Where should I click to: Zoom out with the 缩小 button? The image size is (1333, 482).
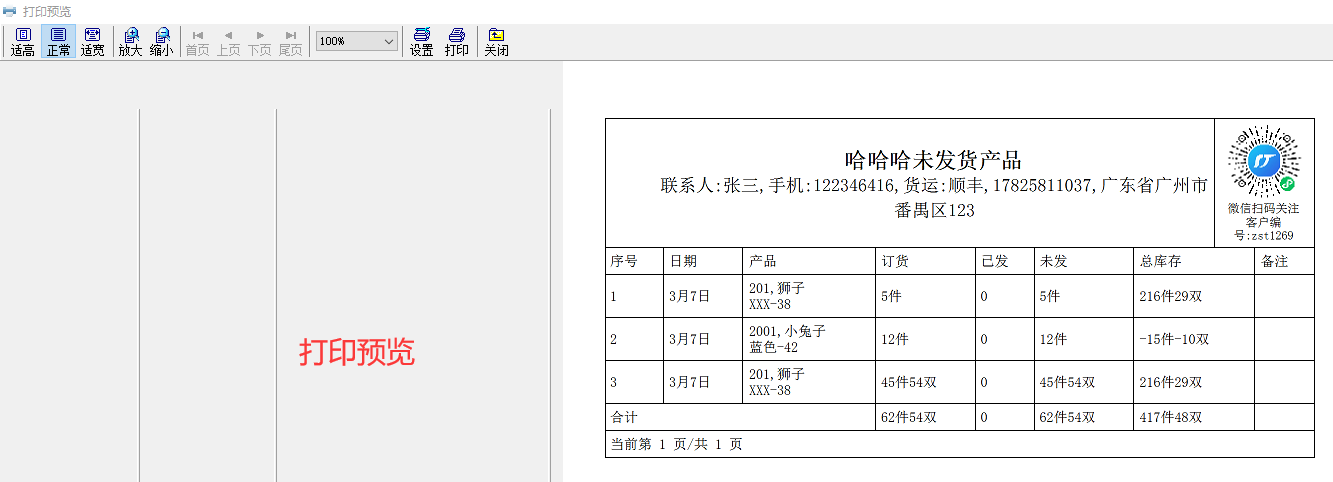pyautogui.click(x=161, y=41)
